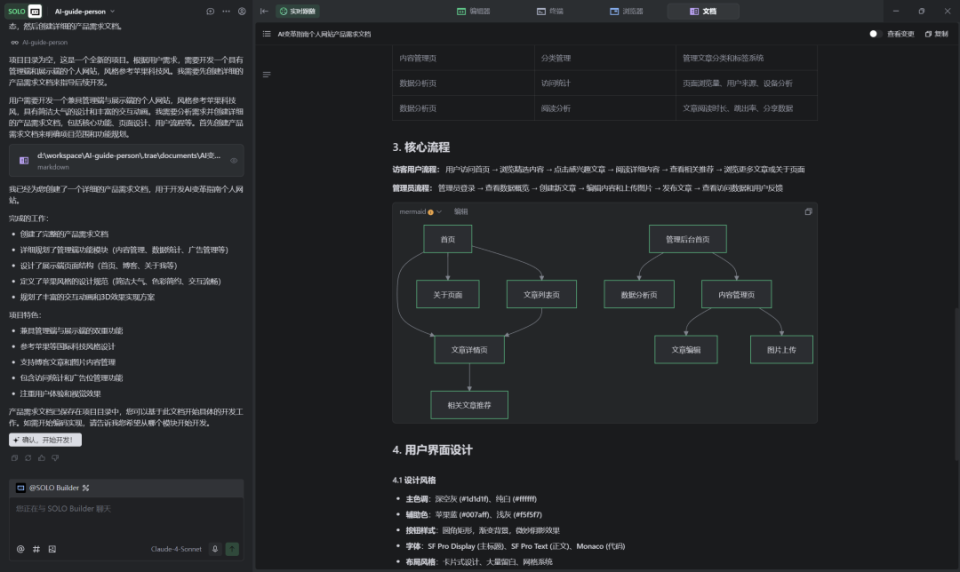Toggle the 查看变更 switch

pos(875,33)
